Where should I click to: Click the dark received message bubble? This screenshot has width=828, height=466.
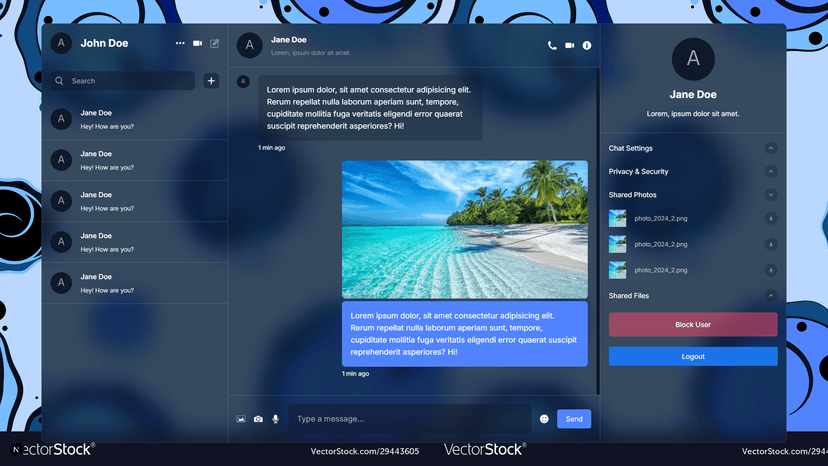[370, 108]
